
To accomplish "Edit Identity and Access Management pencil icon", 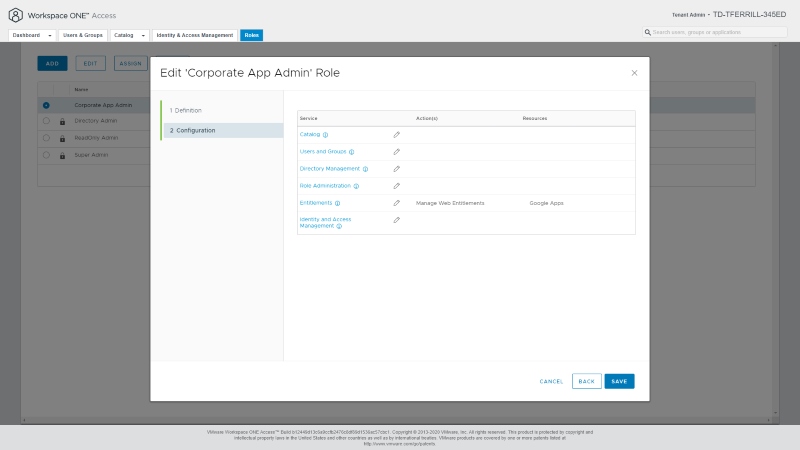I will coord(396,220).
